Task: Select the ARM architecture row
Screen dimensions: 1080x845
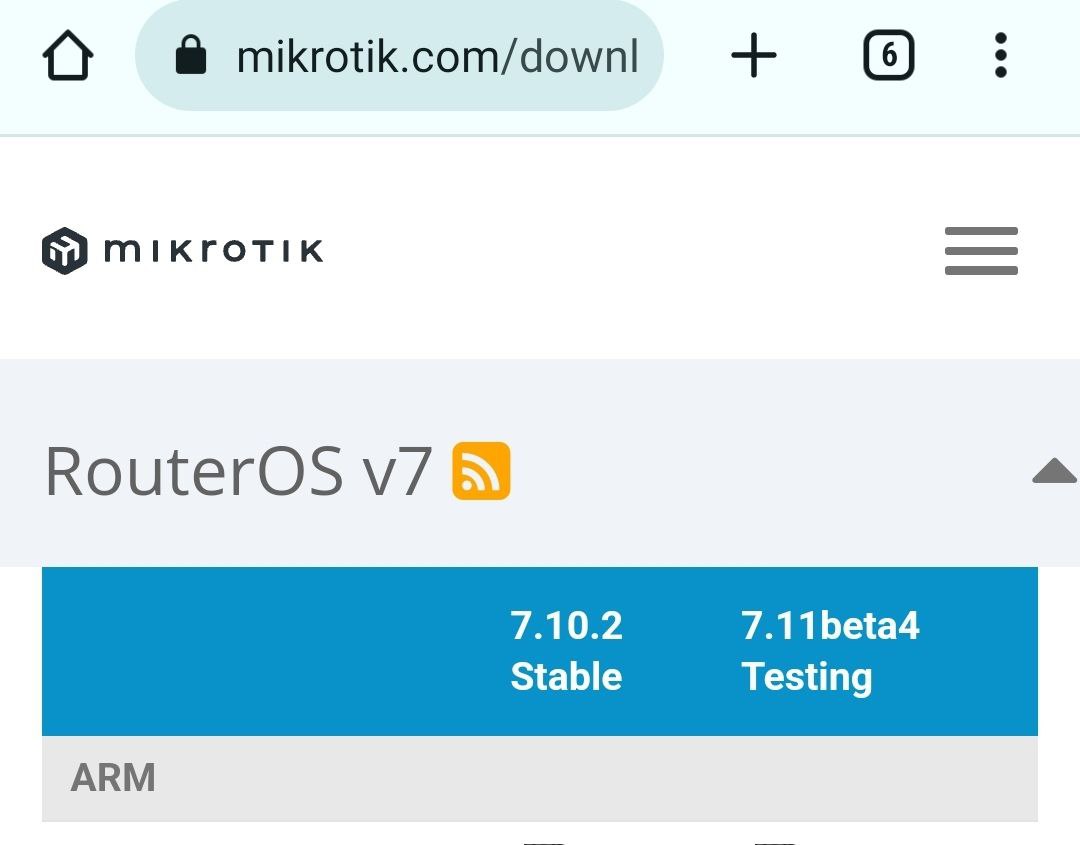Action: pos(539,778)
